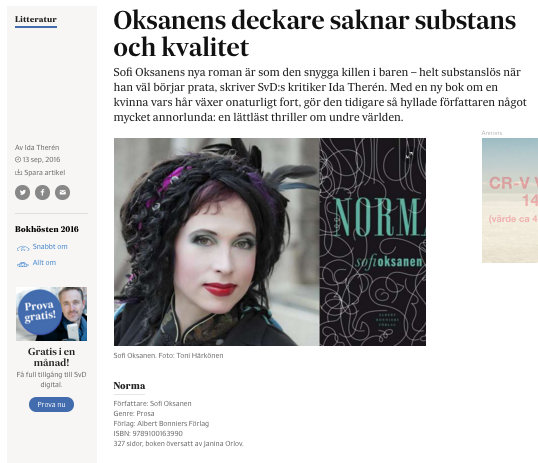This screenshot has height=463, width=538.
Task: Click the Norma book cover image
Action: (x=373, y=242)
